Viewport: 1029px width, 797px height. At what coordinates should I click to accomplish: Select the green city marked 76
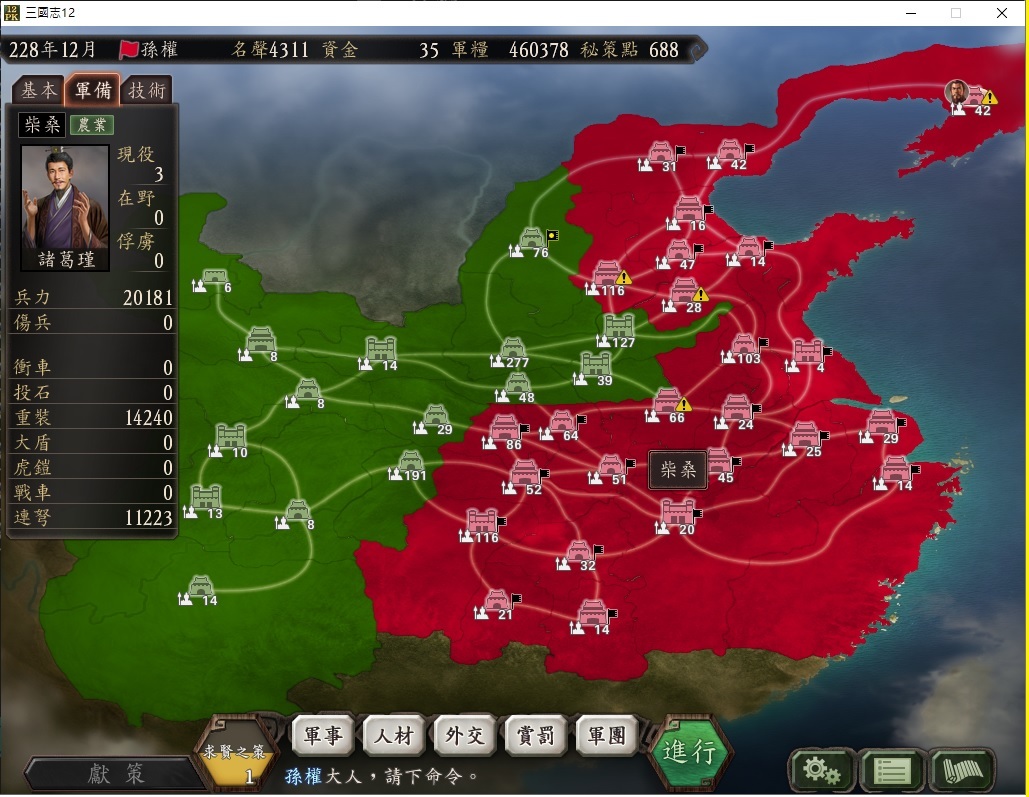532,240
